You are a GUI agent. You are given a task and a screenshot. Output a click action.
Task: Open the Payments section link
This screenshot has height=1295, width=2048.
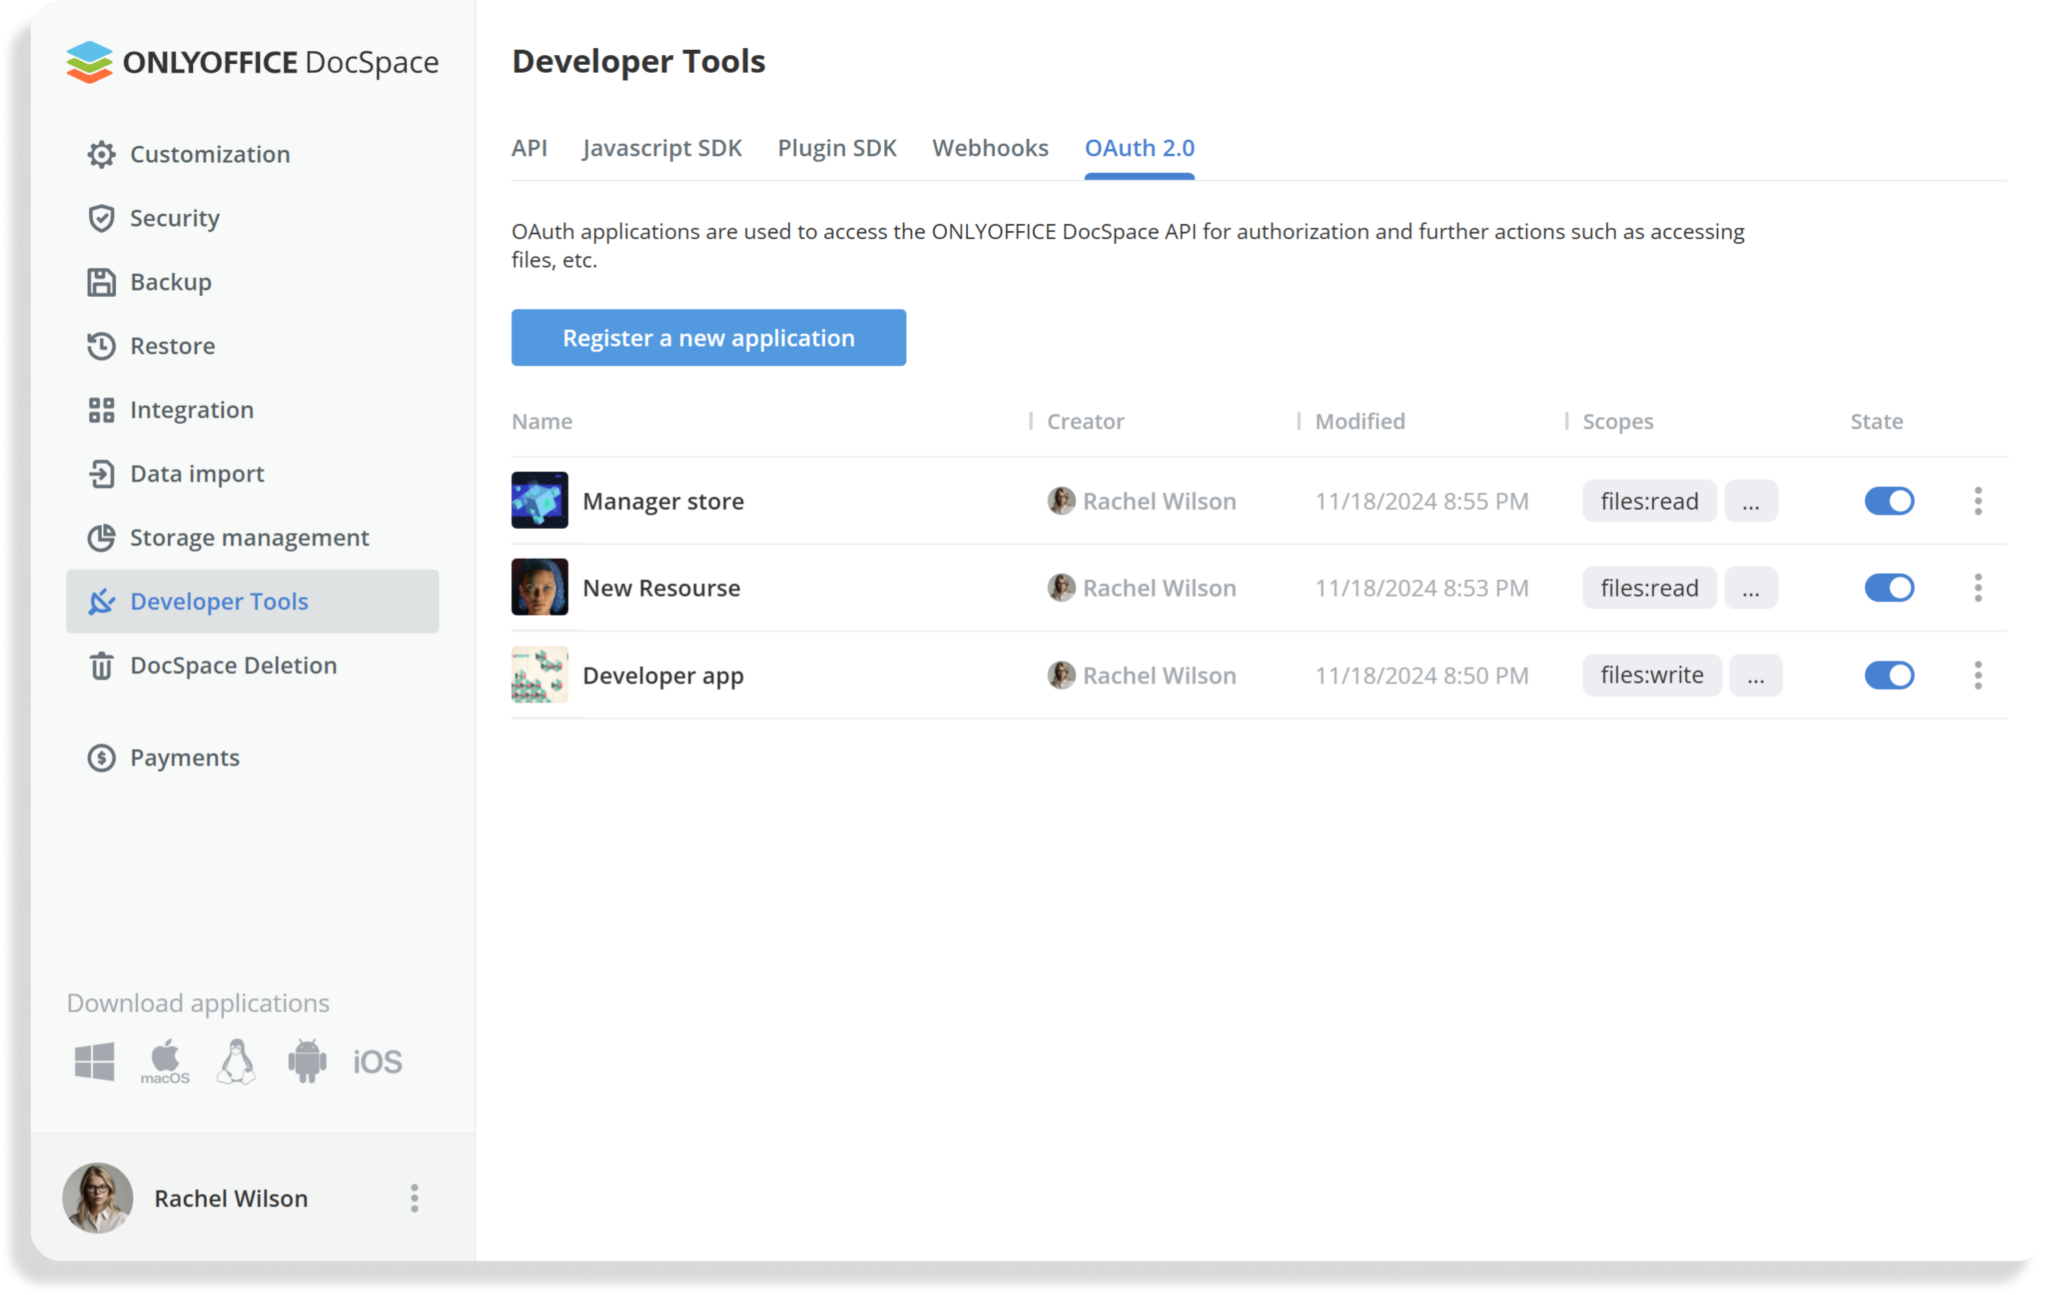click(185, 758)
